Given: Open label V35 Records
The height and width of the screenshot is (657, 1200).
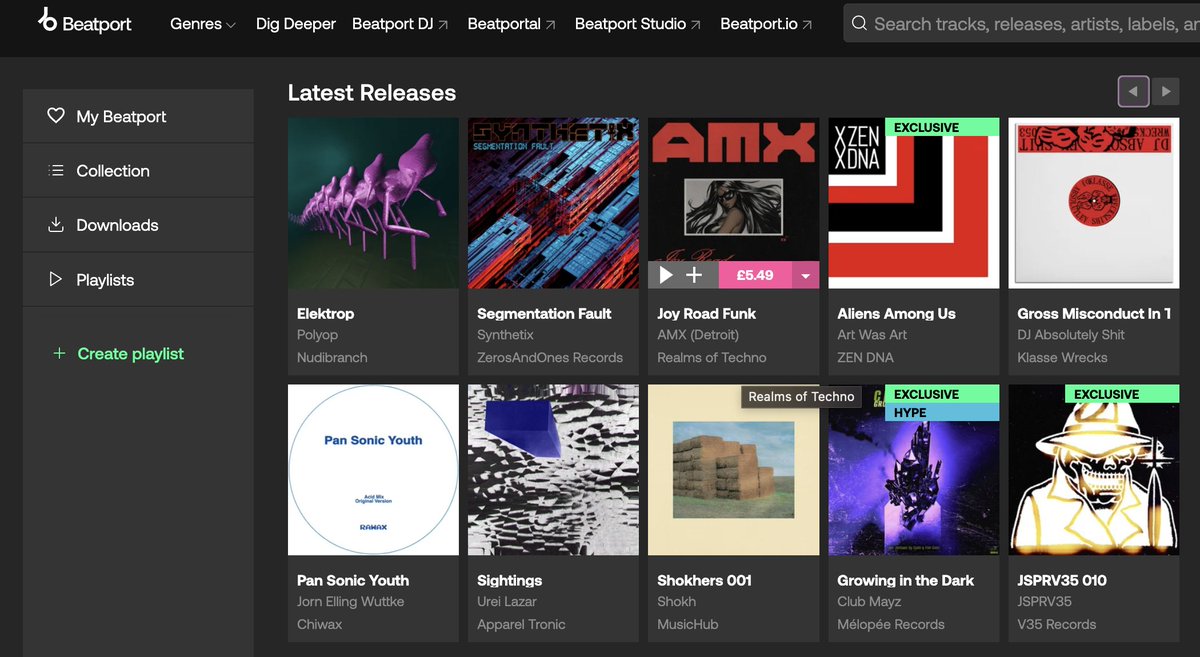Looking at the screenshot, I should [1056, 624].
